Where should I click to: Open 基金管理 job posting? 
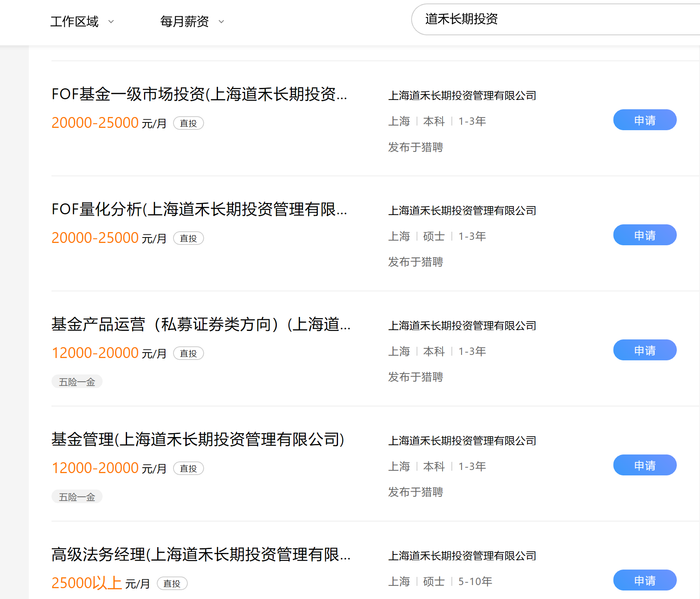198,439
